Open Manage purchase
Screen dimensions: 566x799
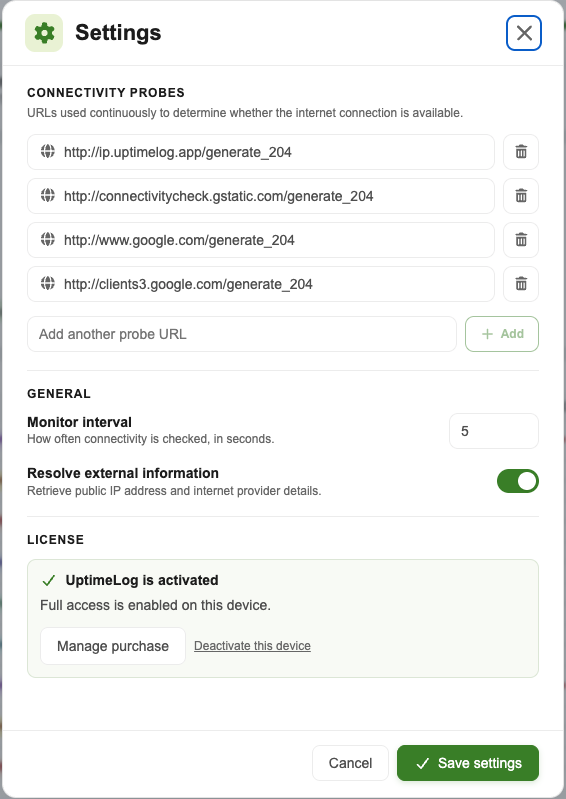(x=113, y=646)
